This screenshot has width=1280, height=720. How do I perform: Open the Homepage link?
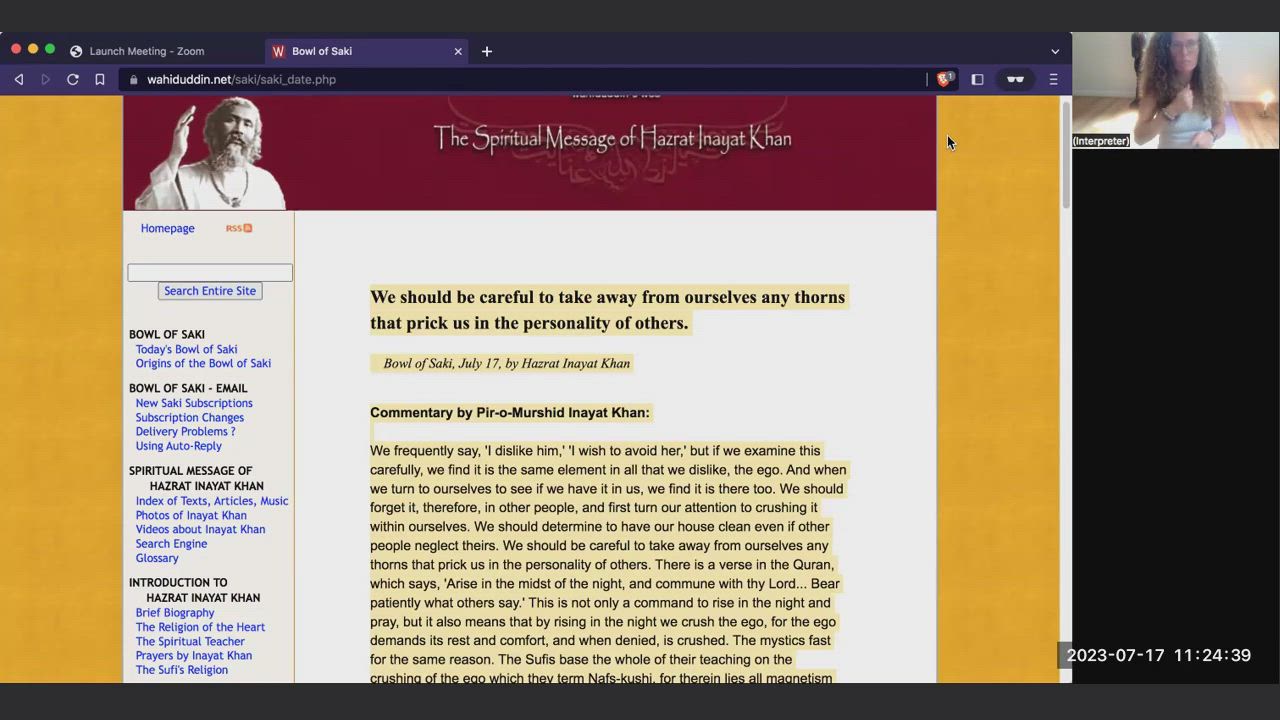click(x=167, y=228)
